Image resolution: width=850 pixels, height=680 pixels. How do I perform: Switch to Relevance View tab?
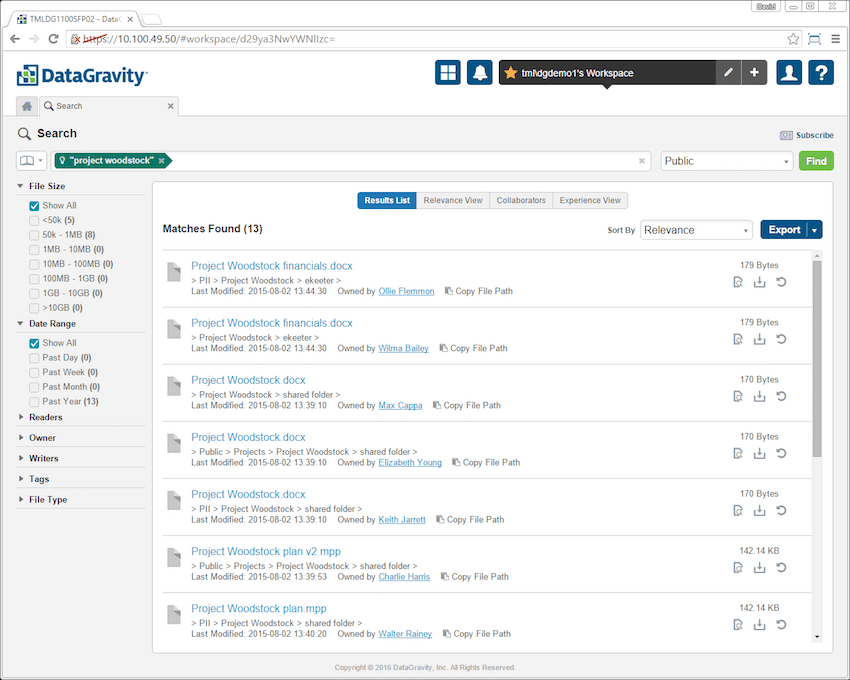pyautogui.click(x=453, y=200)
